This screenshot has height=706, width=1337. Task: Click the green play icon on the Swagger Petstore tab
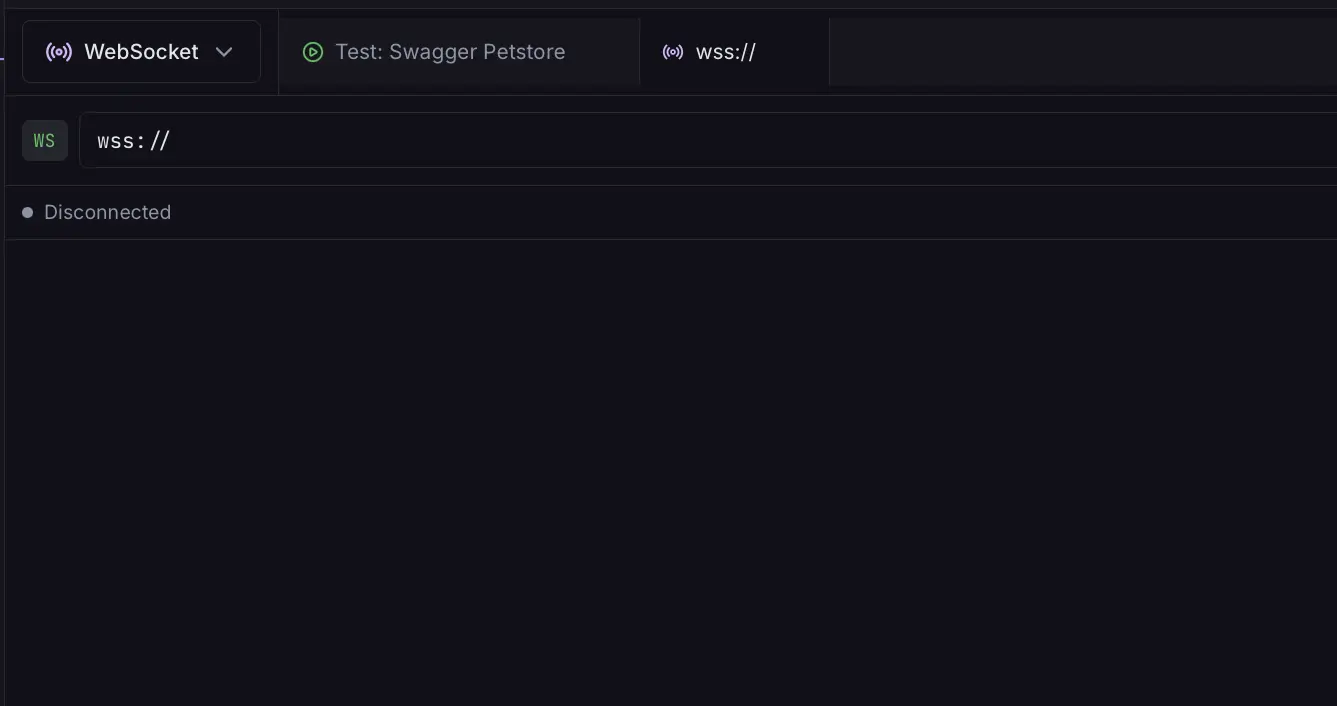pos(313,51)
